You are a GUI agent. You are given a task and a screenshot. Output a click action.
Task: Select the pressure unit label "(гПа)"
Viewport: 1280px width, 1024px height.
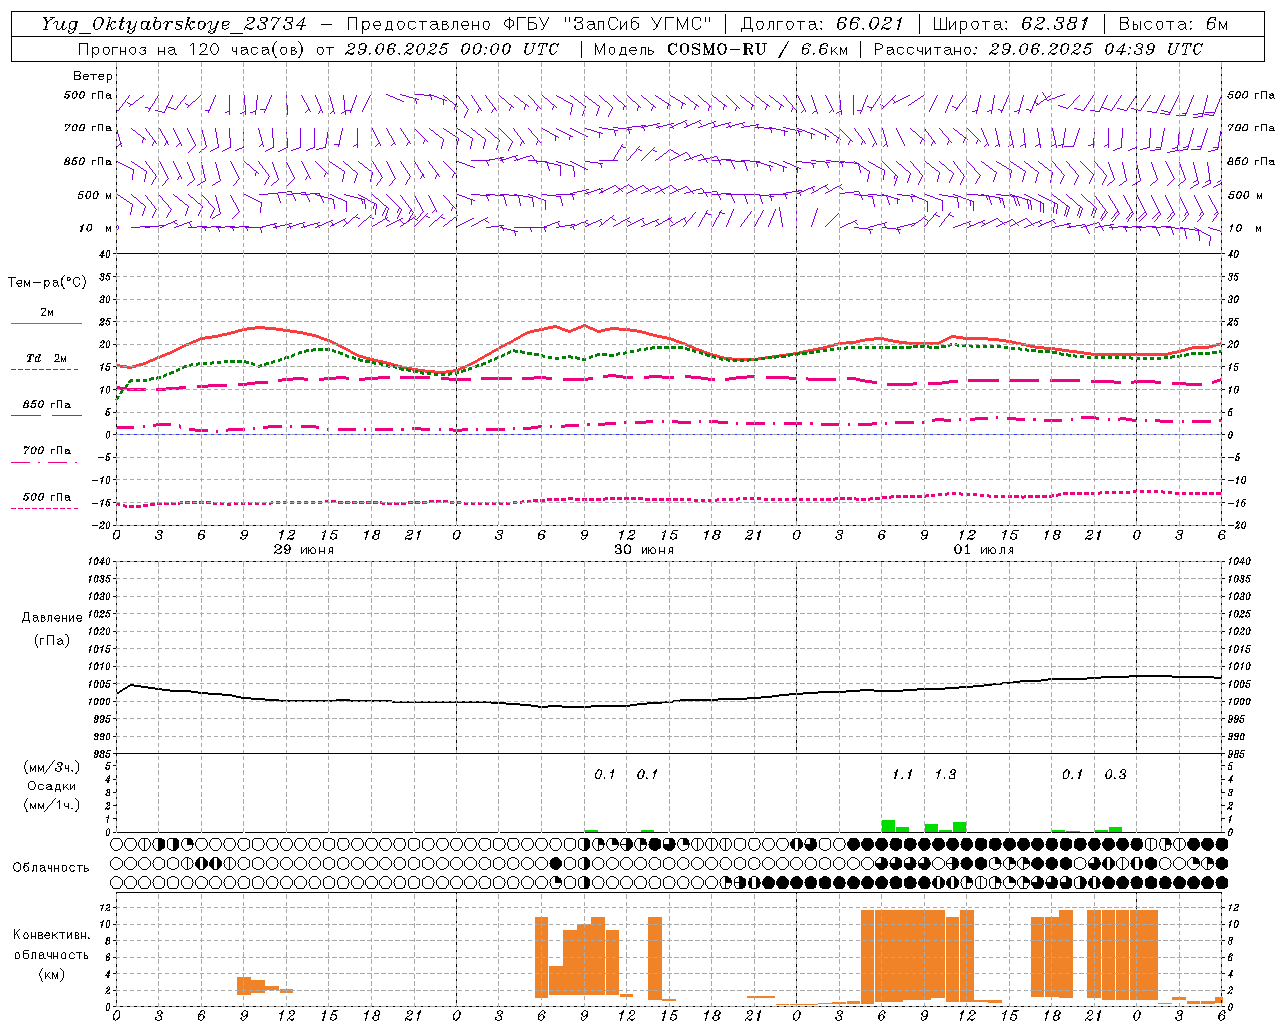(52, 640)
